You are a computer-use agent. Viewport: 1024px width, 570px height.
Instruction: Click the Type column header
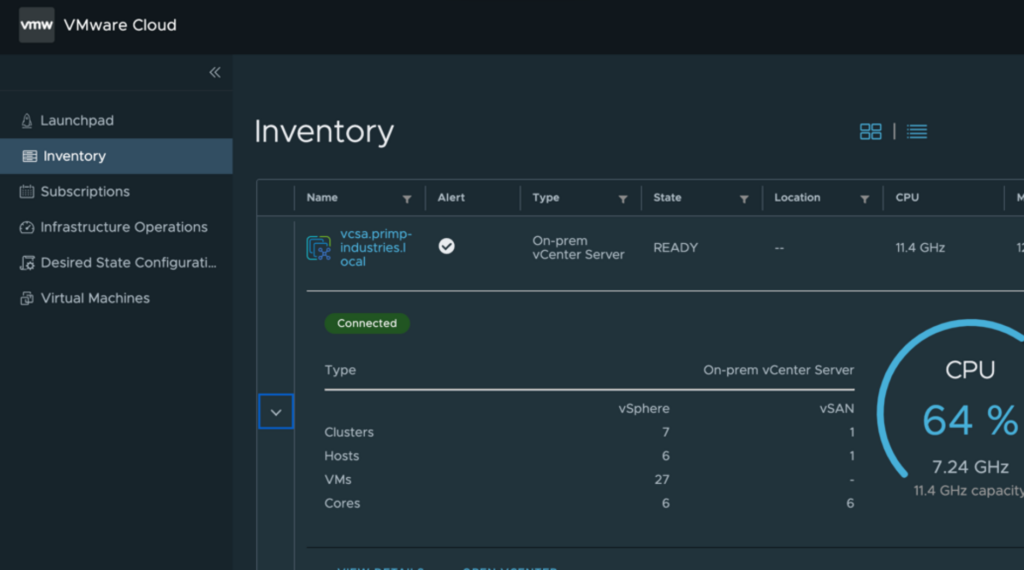[546, 198]
